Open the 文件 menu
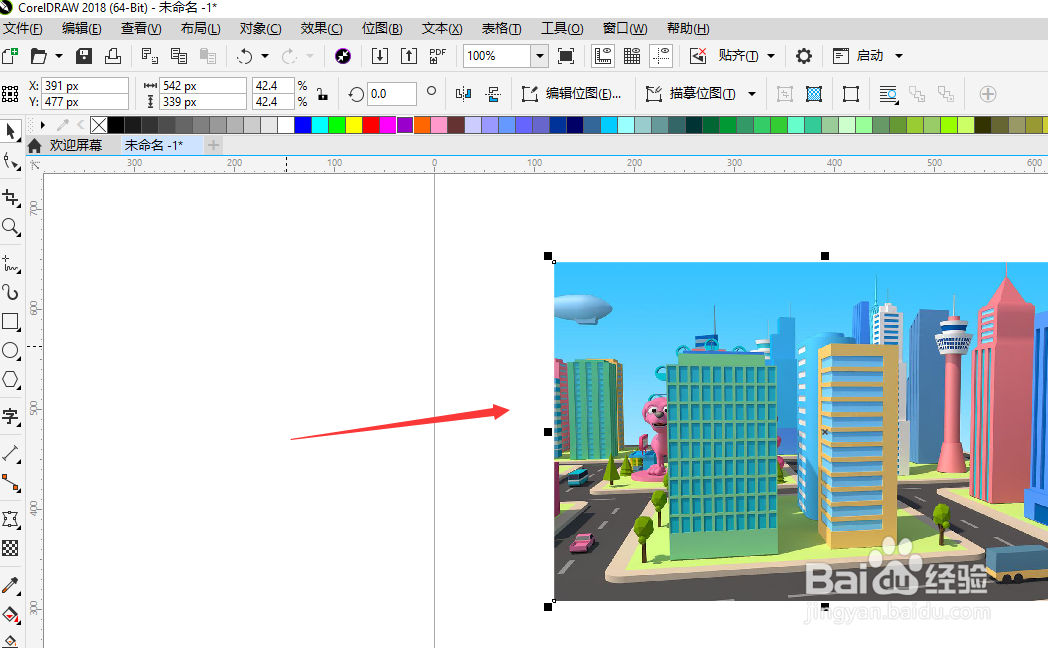This screenshot has height=648, width=1048. coord(22,29)
